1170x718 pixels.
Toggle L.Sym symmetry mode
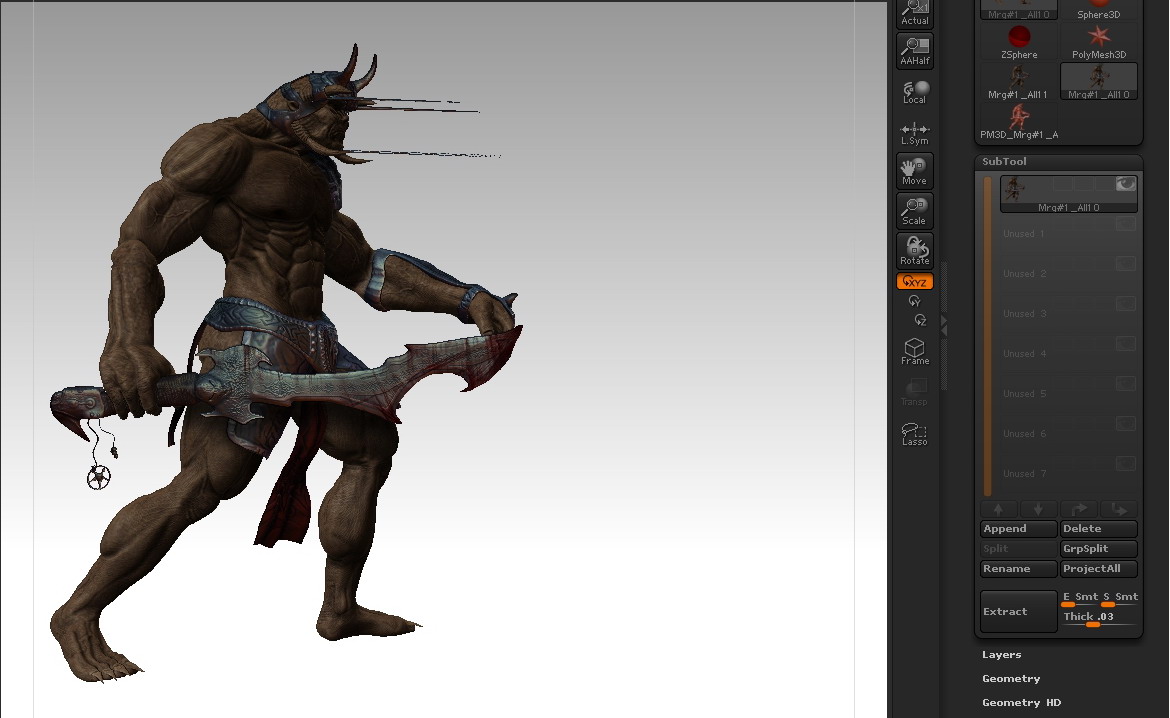pyautogui.click(x=914, y=130)
